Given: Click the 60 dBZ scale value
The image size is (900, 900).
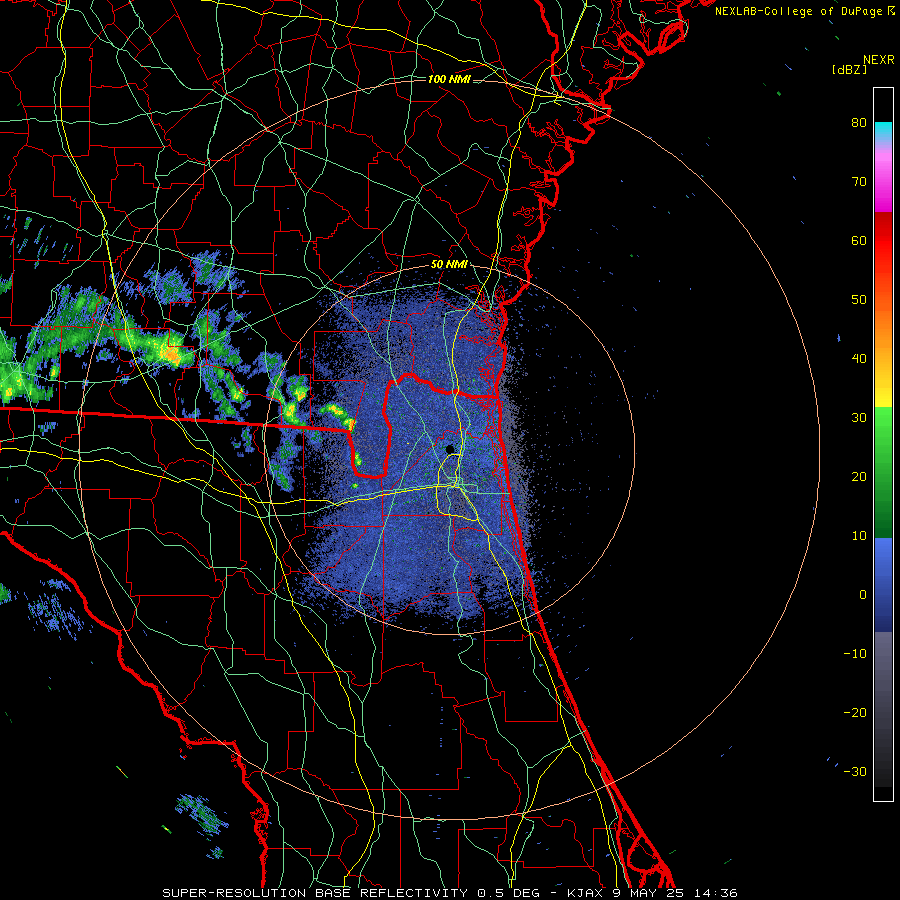Looking at the screenshot, I should pos(859,241).
